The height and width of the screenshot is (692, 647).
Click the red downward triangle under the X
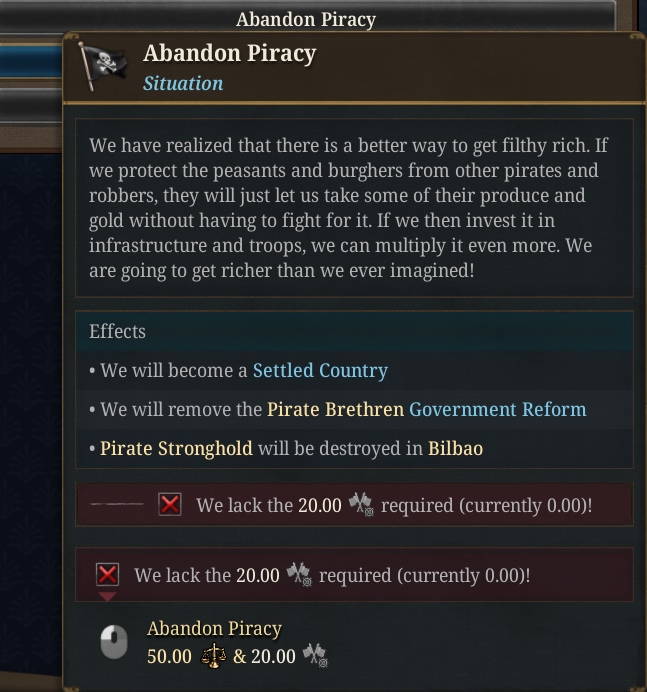[107, 597]
